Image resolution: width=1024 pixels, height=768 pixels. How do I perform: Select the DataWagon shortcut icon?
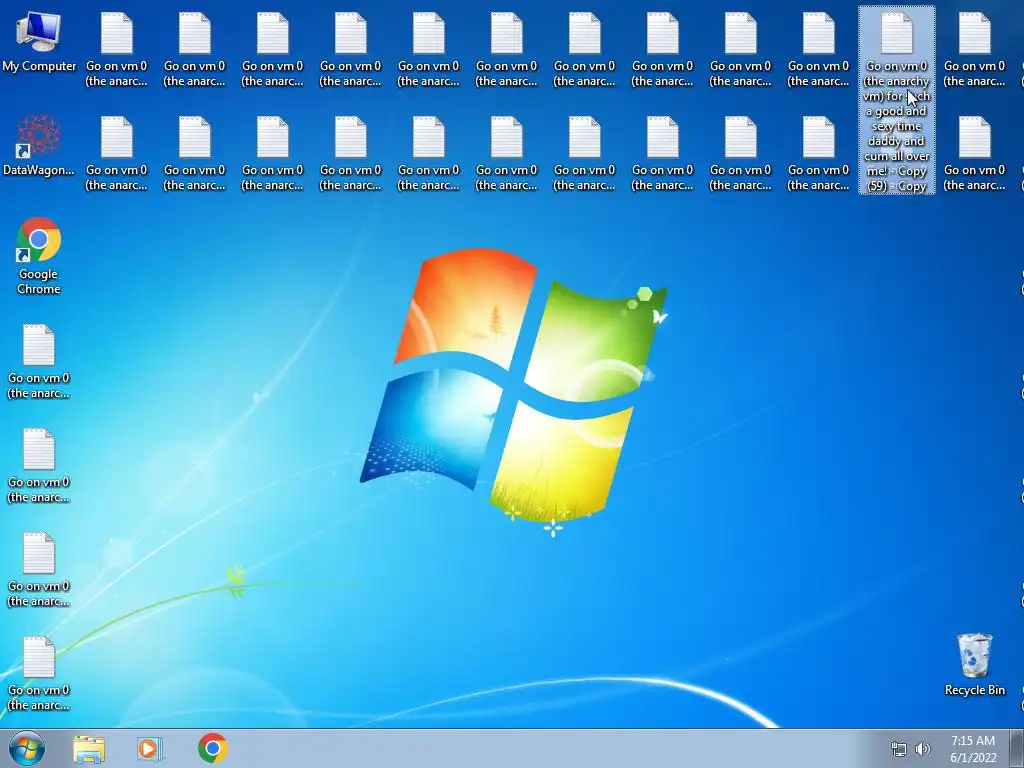tap(39, 145)
